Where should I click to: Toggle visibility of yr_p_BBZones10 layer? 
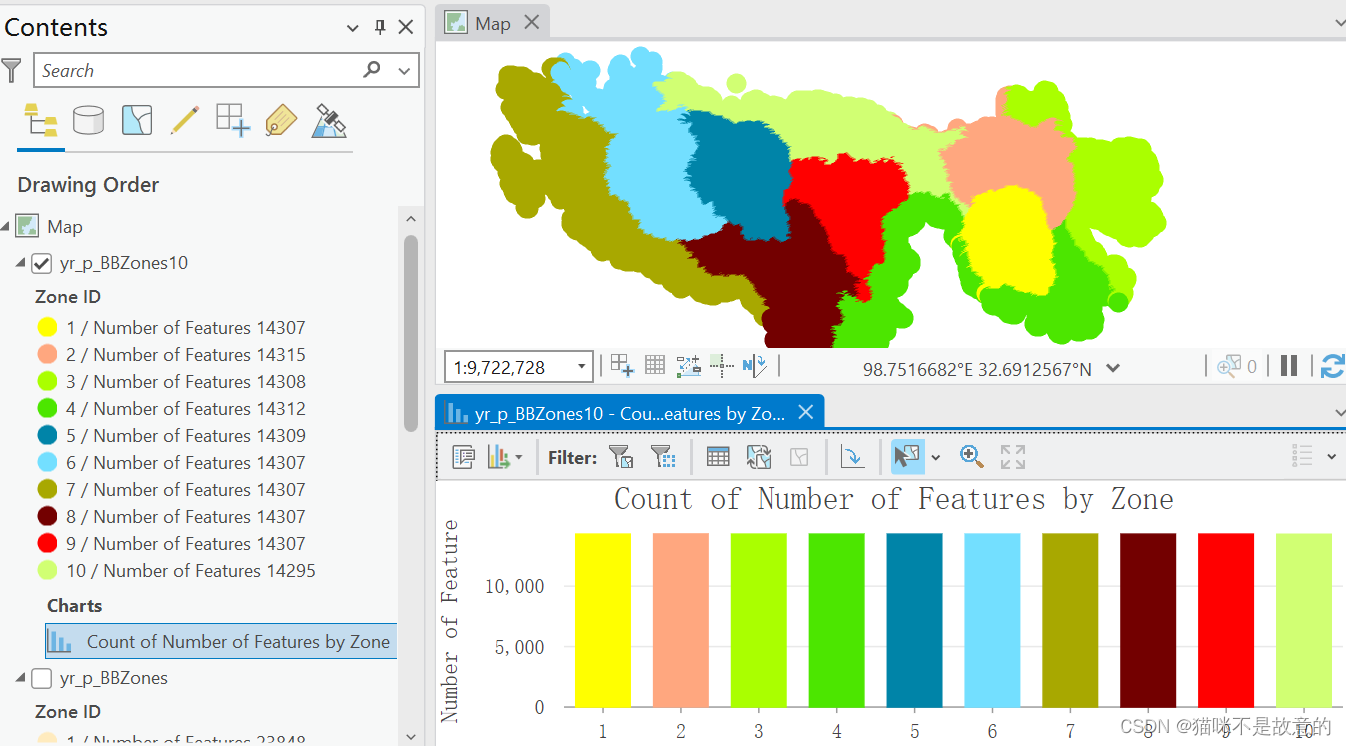tap(41, 263)
